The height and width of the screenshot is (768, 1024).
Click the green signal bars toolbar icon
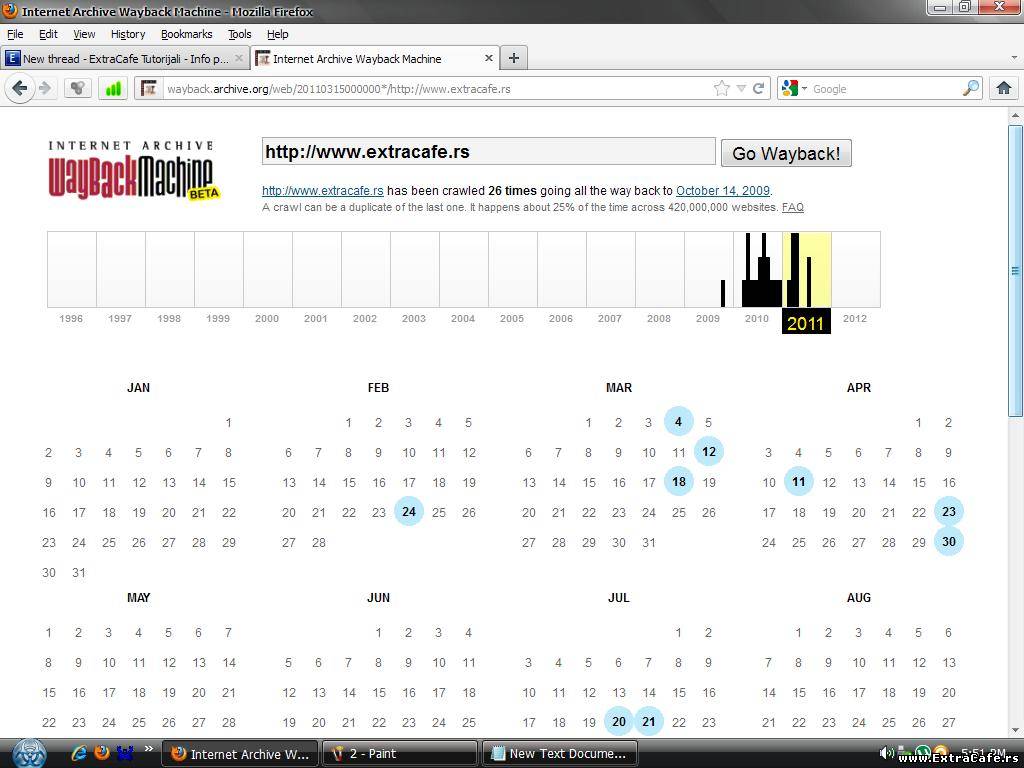[113, 88]
